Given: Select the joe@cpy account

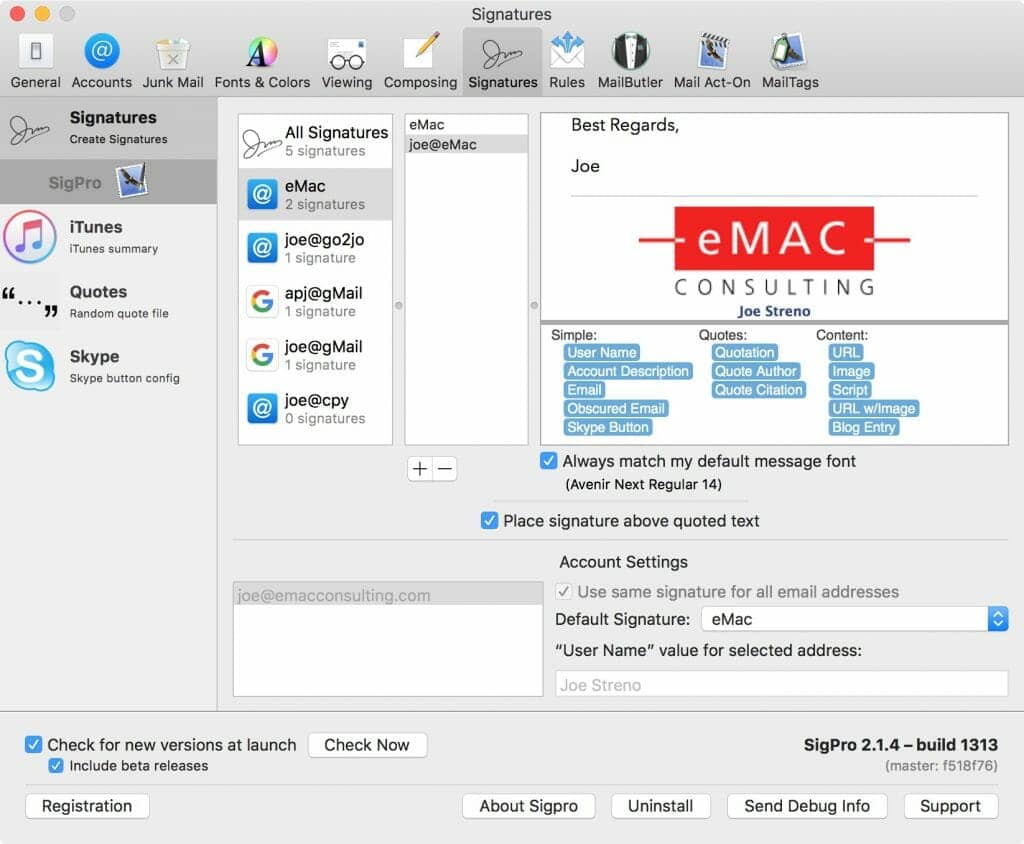Looking at the screenshot, I should point(315,409).
